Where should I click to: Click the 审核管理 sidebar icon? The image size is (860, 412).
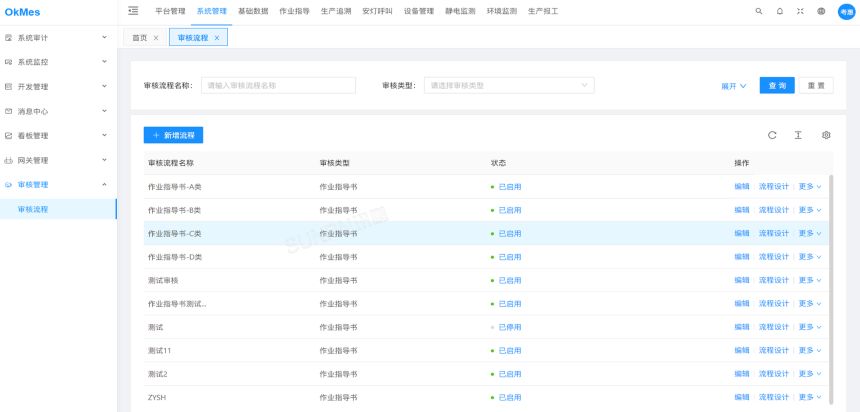click(8, 185)
